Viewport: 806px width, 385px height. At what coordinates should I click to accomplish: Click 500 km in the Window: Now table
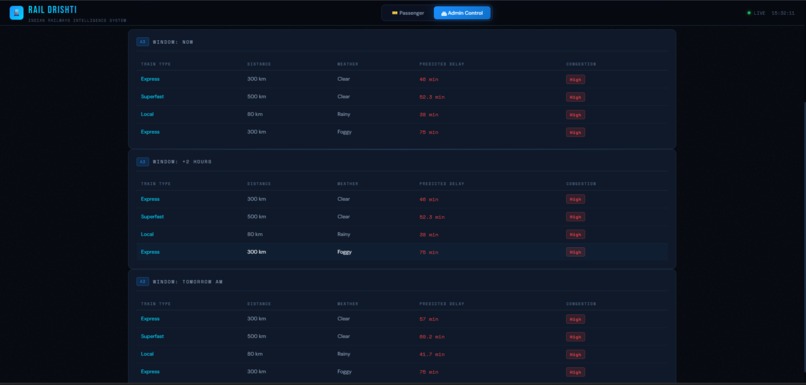(257, 97)
